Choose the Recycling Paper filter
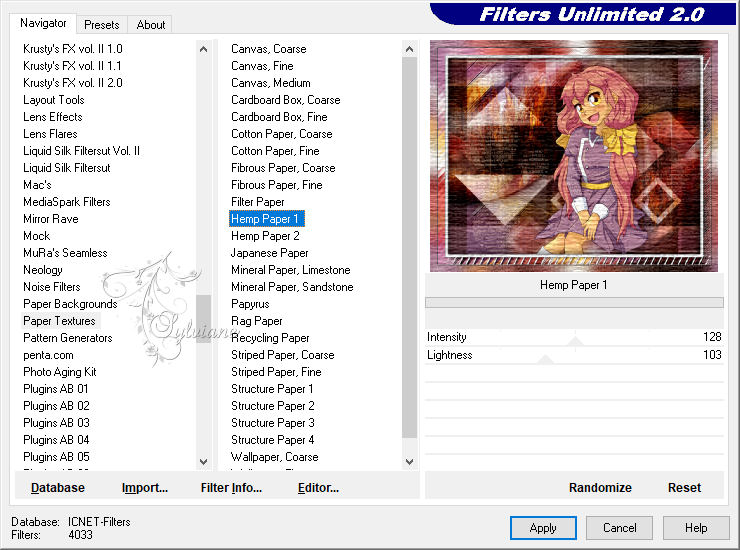 pyautogui.click(x=270, y=338)
